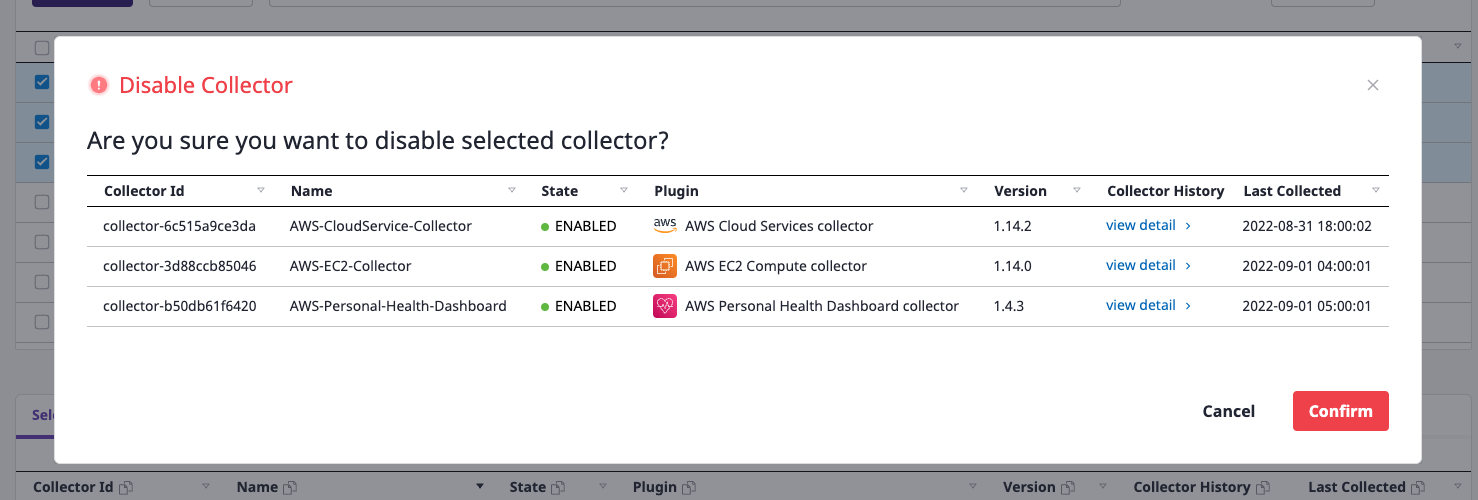This screenshot has width=1478, height=500.
Task: Click chevron after AWS-EC2-Collector view detail
Action: click(1188, 266)
